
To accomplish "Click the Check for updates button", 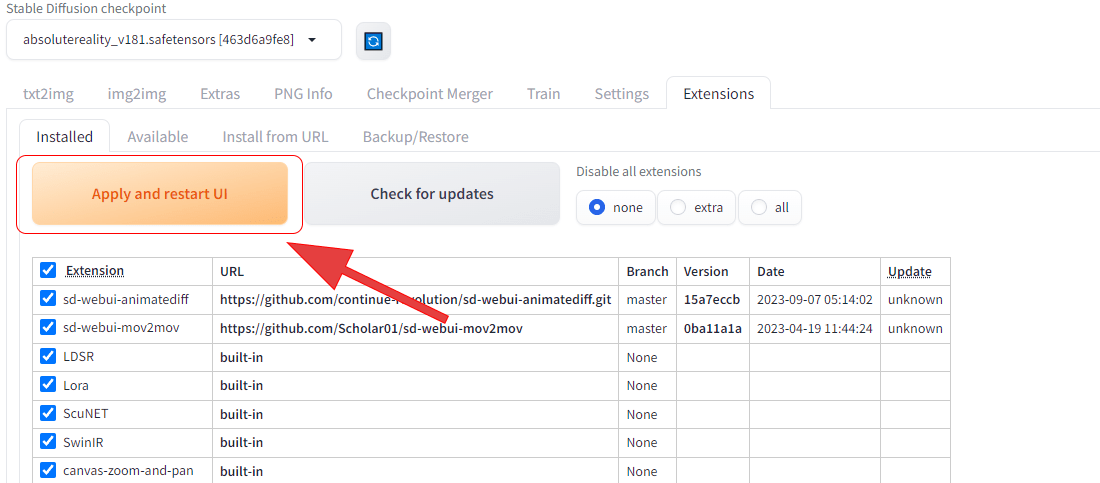I will pos(432,194).
